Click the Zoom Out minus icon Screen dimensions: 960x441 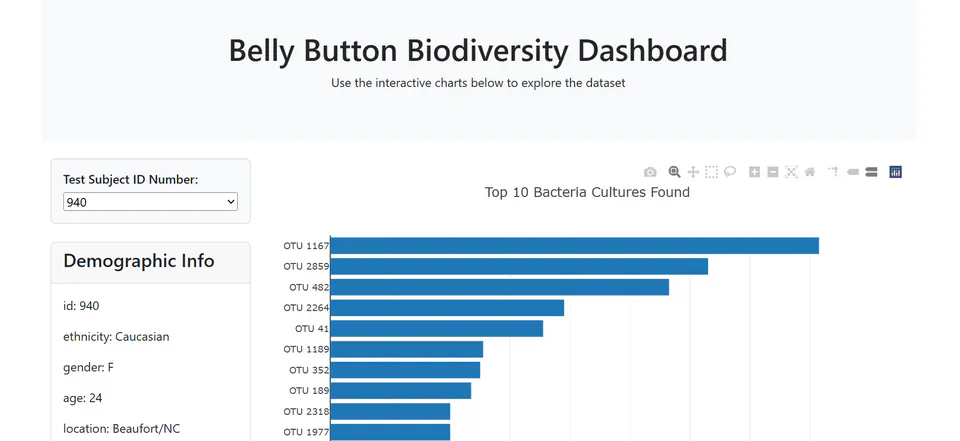[x=773, y=172]
